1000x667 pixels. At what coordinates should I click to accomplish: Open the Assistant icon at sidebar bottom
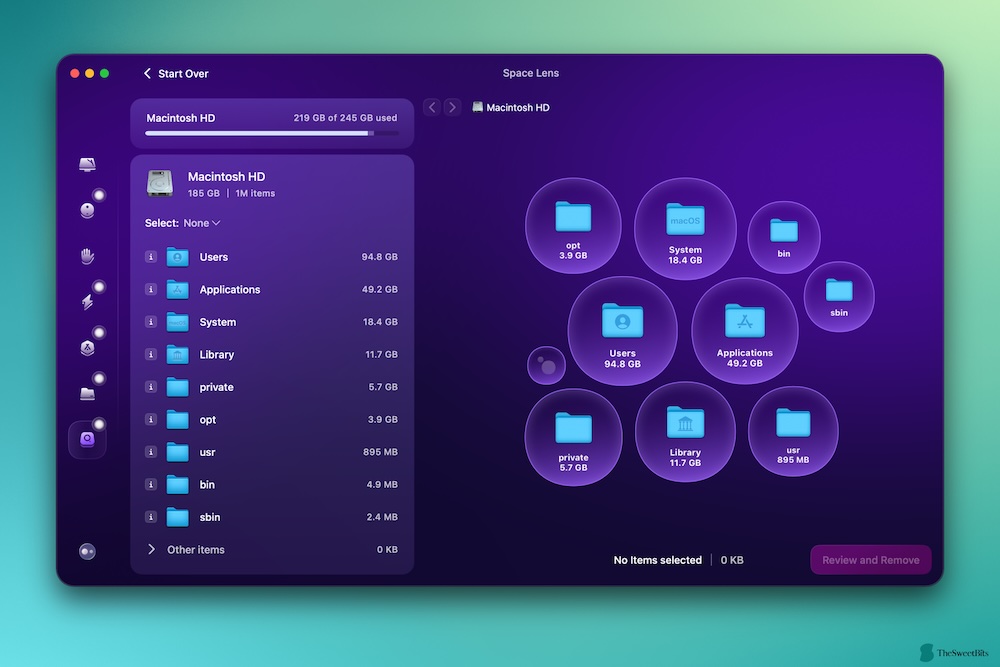point(87,551)
